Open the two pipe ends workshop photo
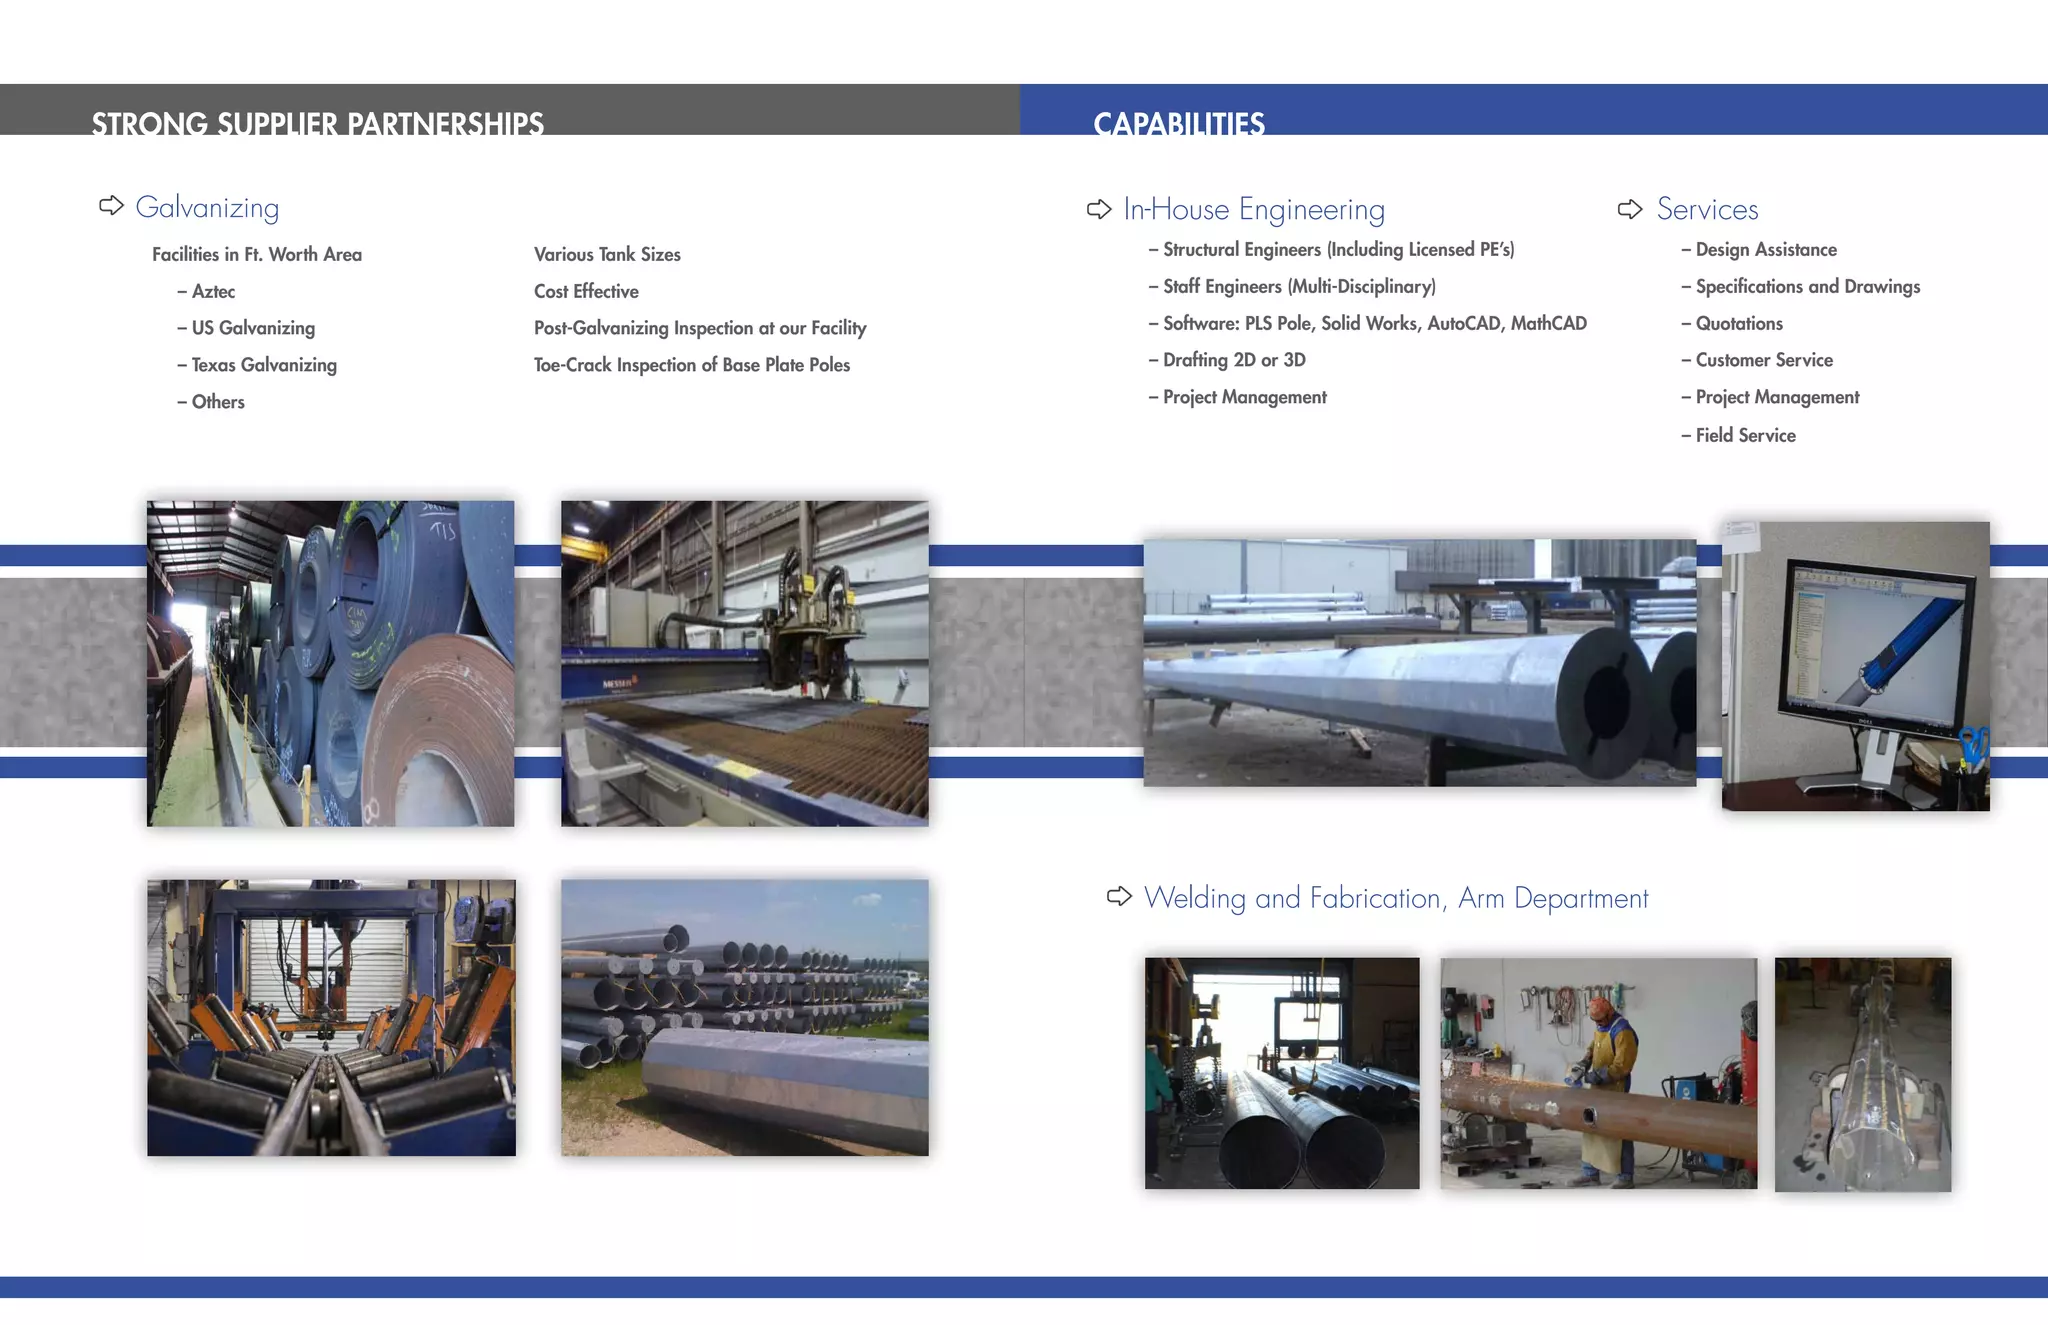The width and height of the screenshot is (2048, 1325). pos(1281,1073)
